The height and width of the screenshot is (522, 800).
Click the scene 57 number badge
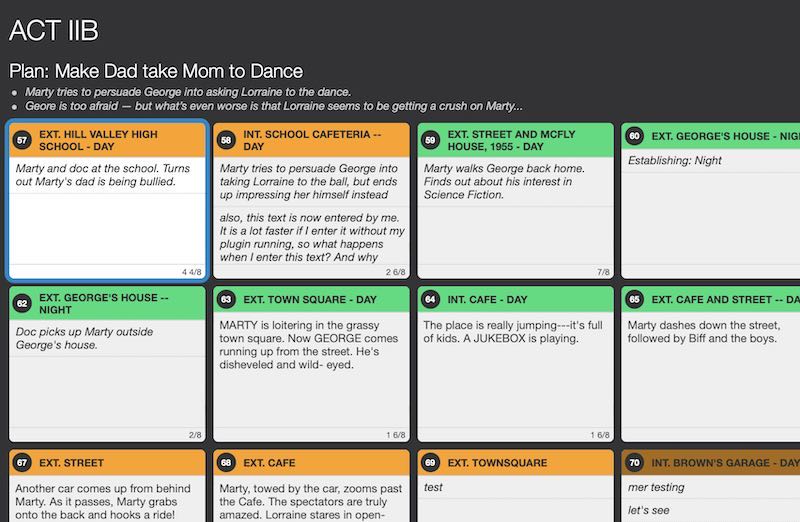pyautogui.click(x=22, y=140)
